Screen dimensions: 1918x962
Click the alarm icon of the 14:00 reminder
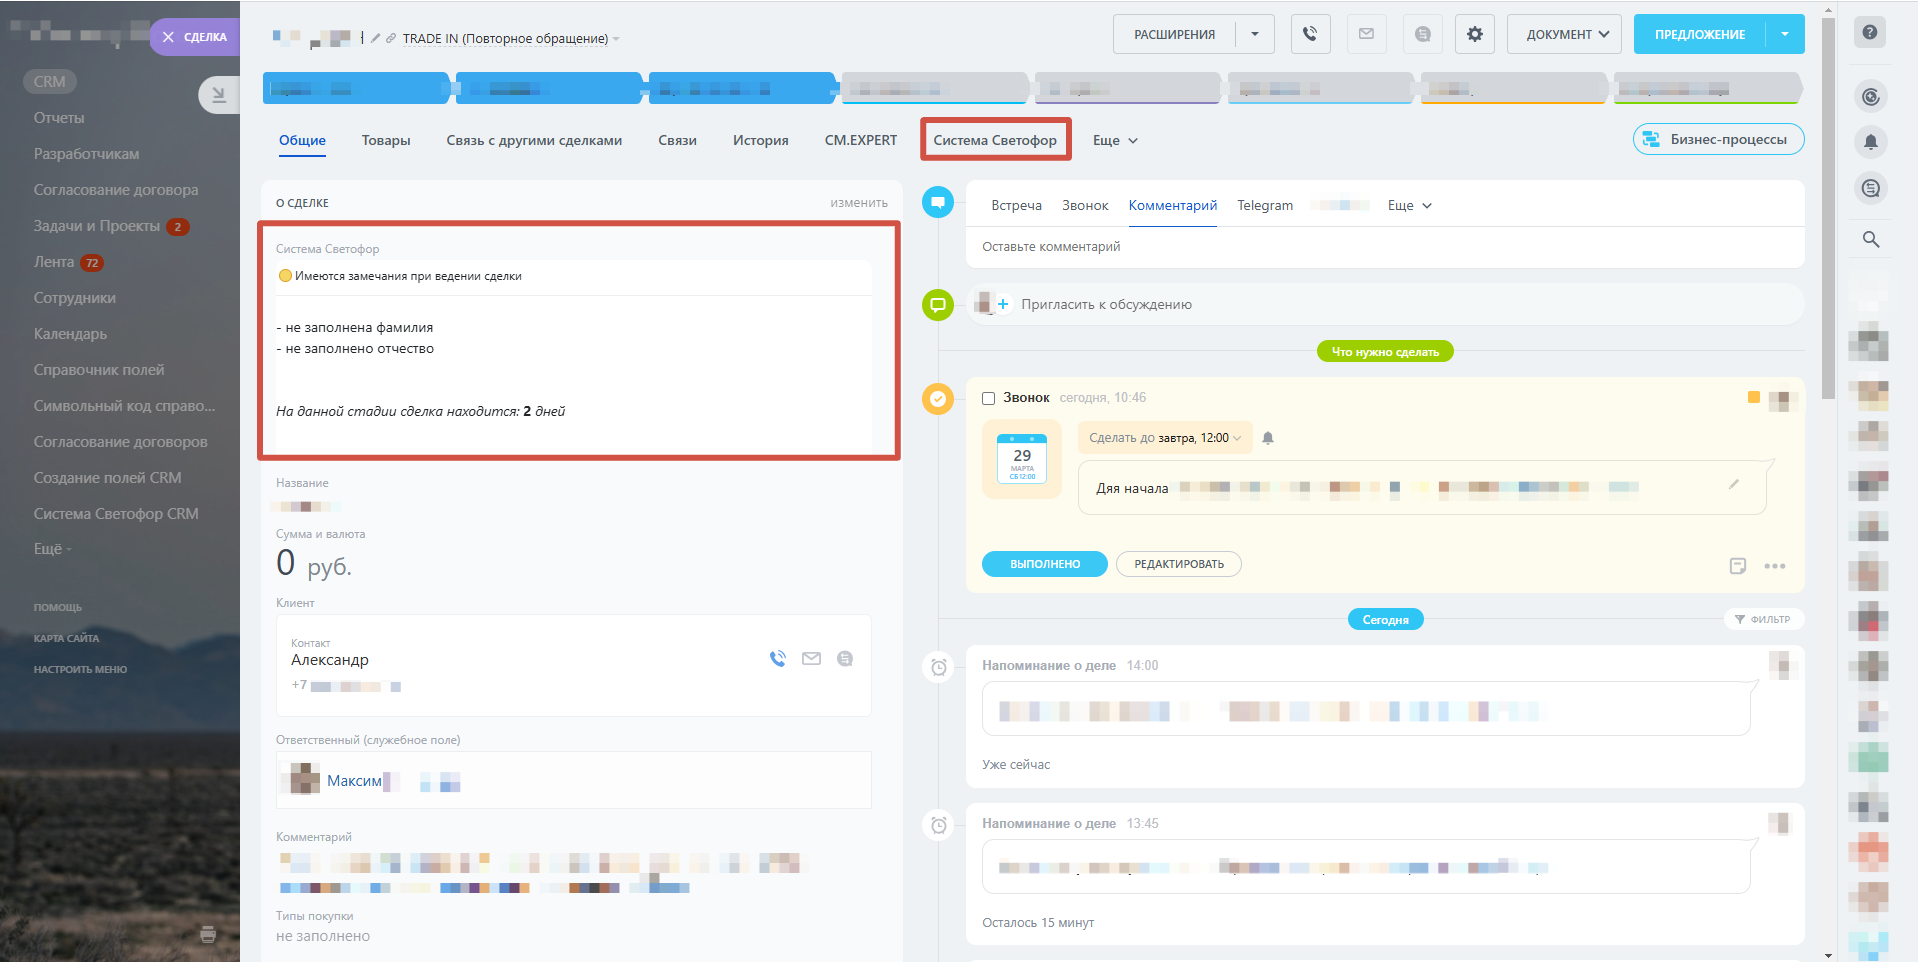pos(939,667)
